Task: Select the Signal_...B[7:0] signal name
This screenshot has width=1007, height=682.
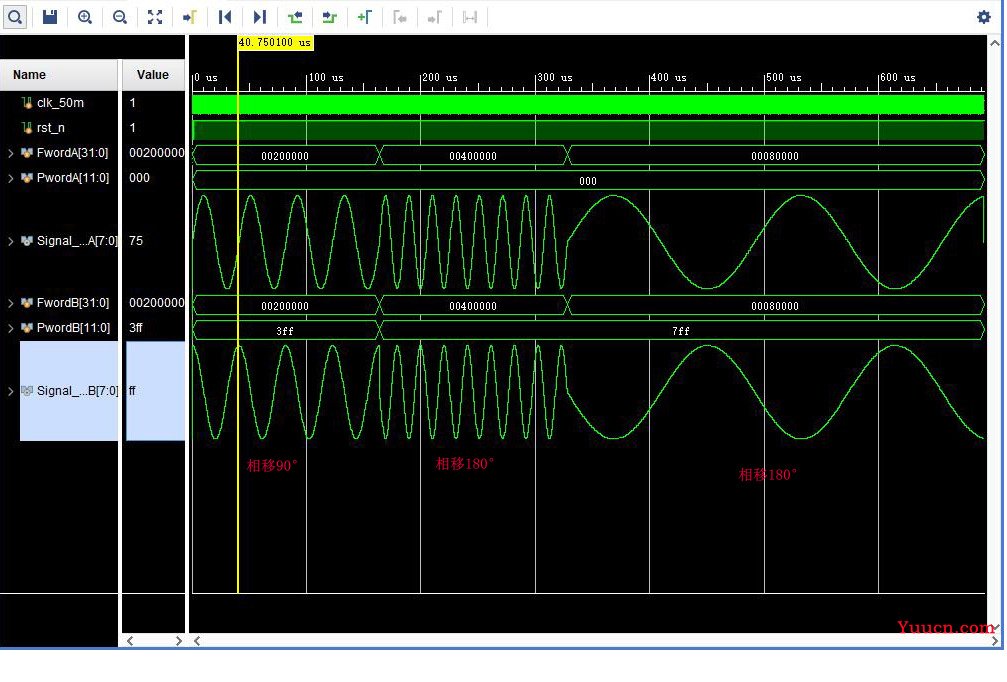Action: tap(77, 390)
